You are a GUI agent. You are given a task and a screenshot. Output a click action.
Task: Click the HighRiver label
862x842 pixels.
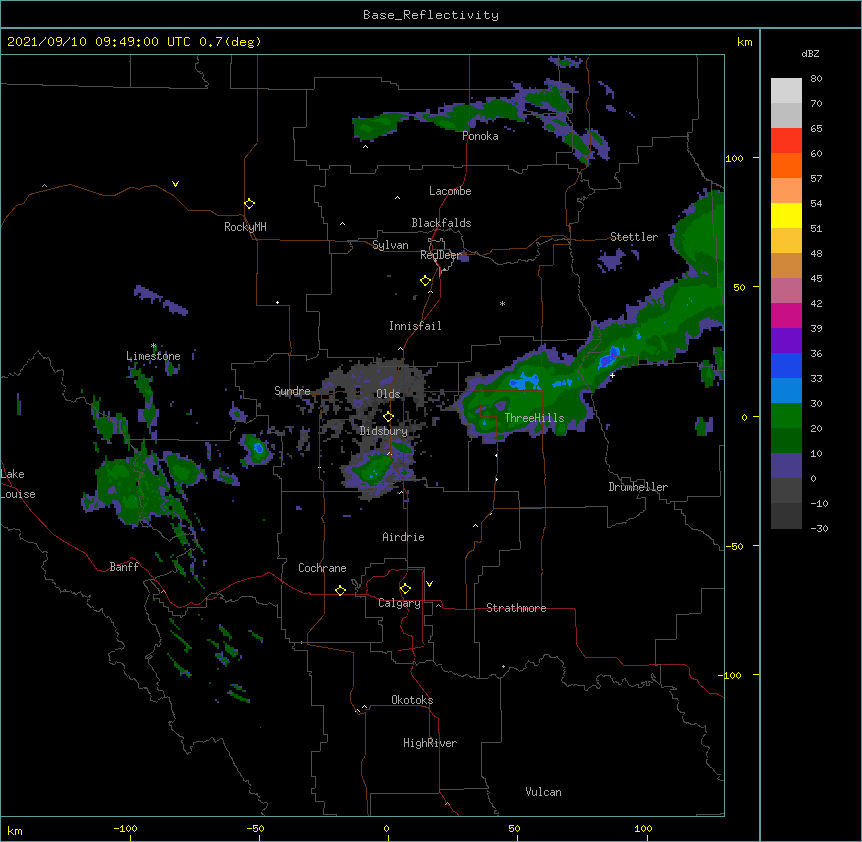click(430, 743)
